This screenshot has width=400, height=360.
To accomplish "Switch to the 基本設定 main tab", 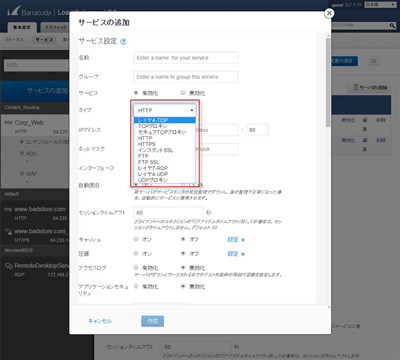I will pyautogui.click(x=22, y=27).
